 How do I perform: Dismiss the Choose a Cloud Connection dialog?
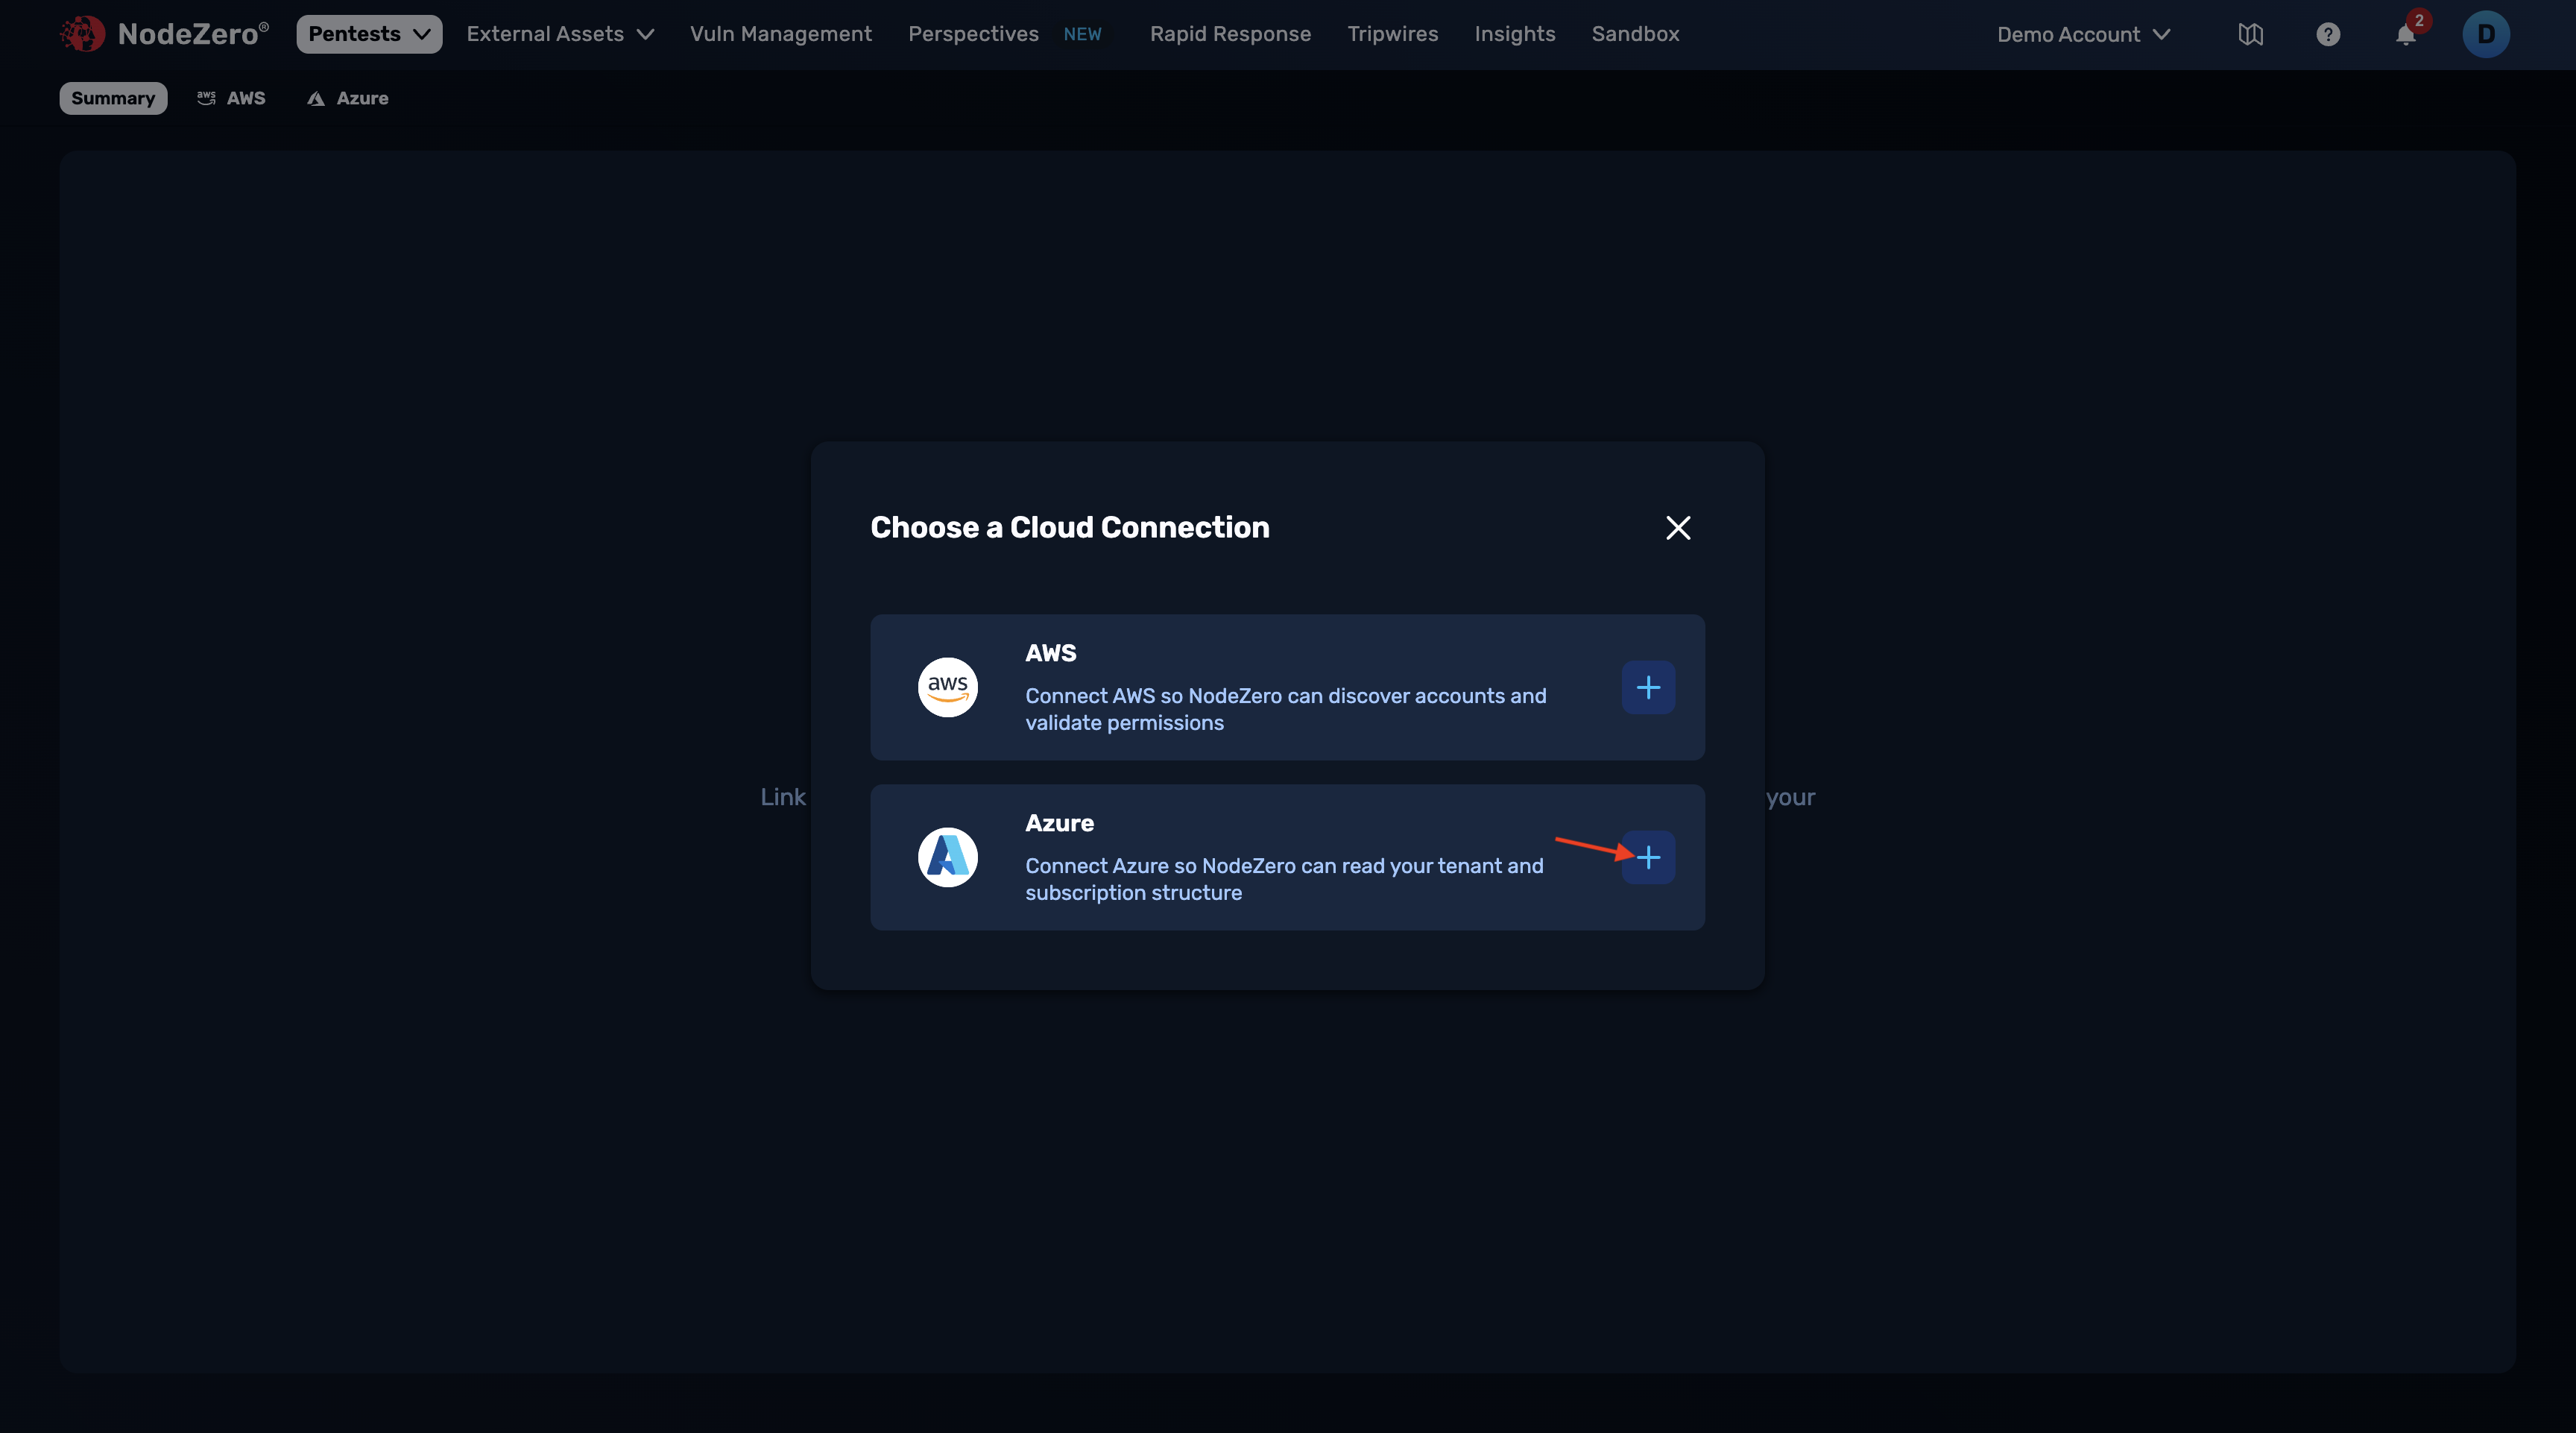[x=1677, y=528]
